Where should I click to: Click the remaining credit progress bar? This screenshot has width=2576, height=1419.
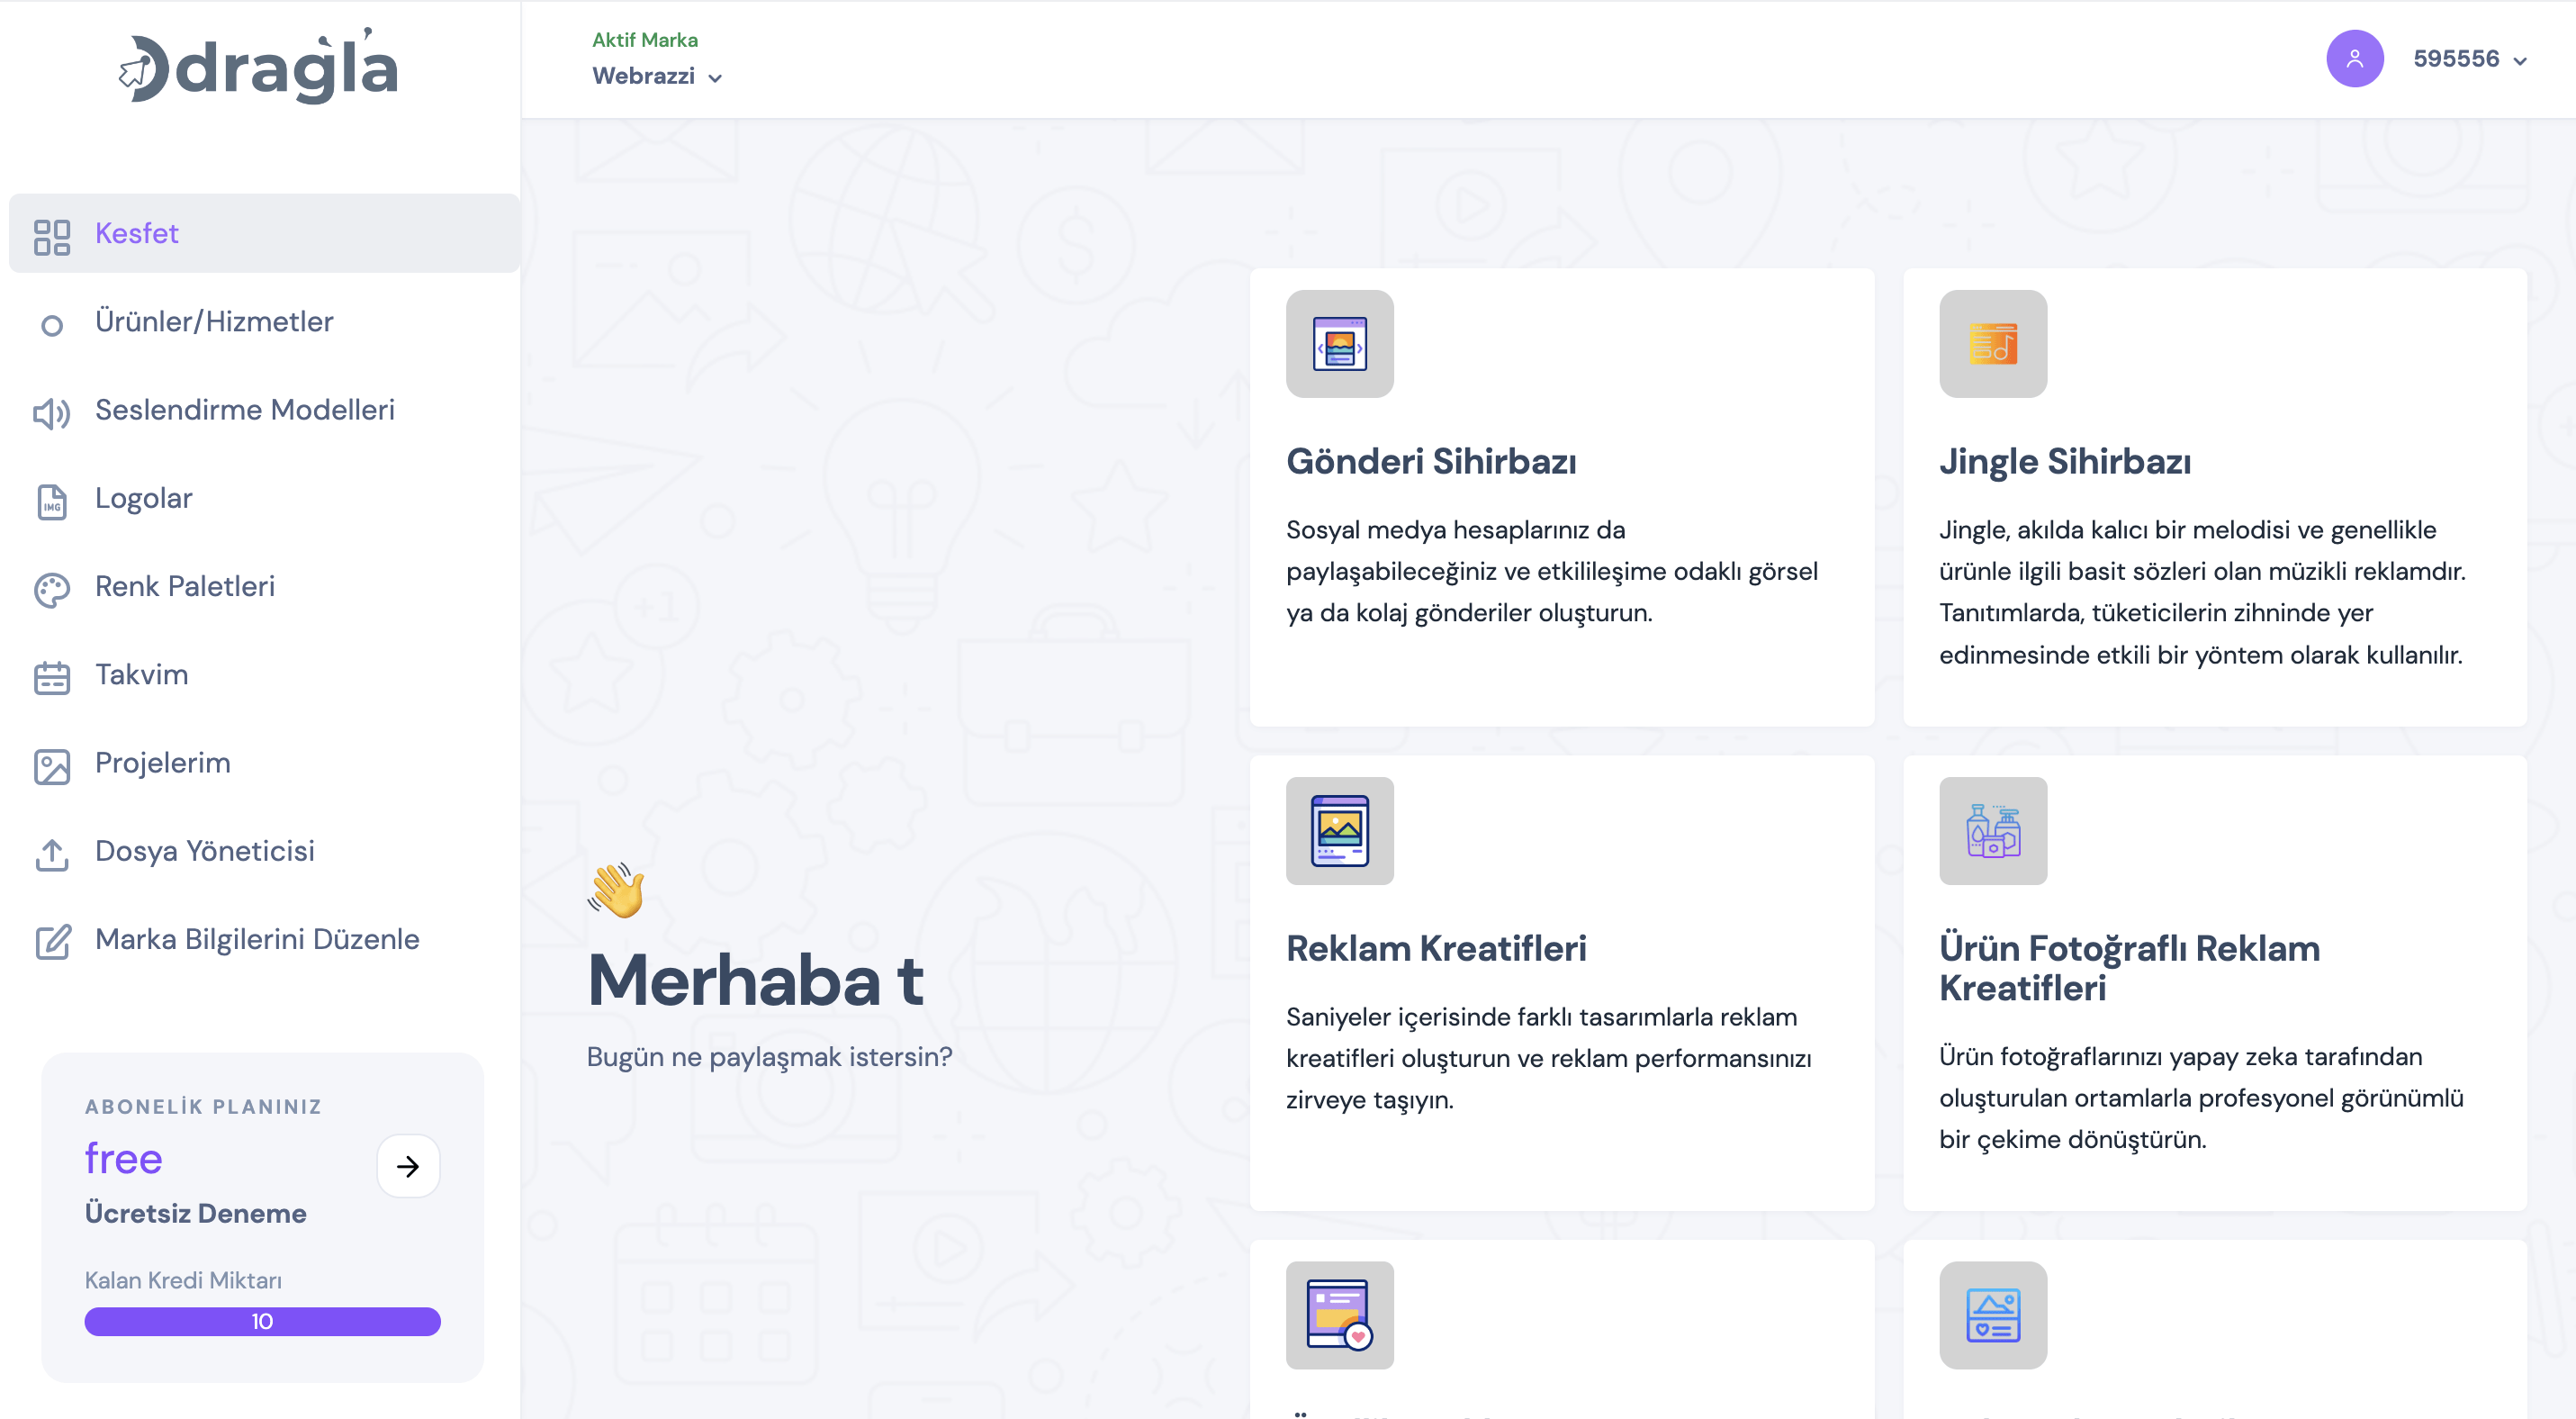coord(262,1321)
